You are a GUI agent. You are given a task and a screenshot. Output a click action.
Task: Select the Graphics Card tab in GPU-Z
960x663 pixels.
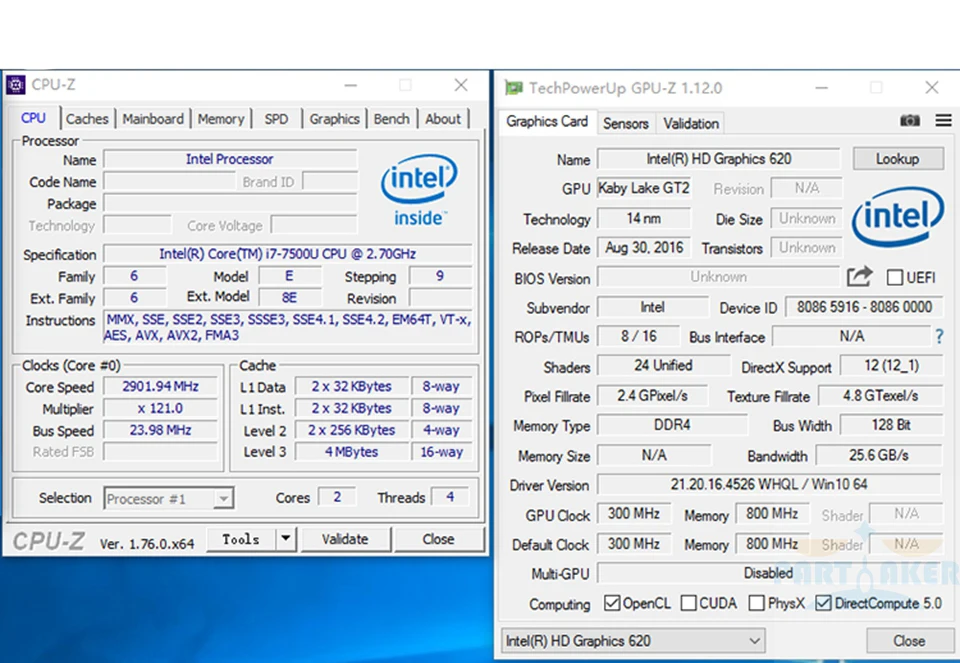click(547, 122)
